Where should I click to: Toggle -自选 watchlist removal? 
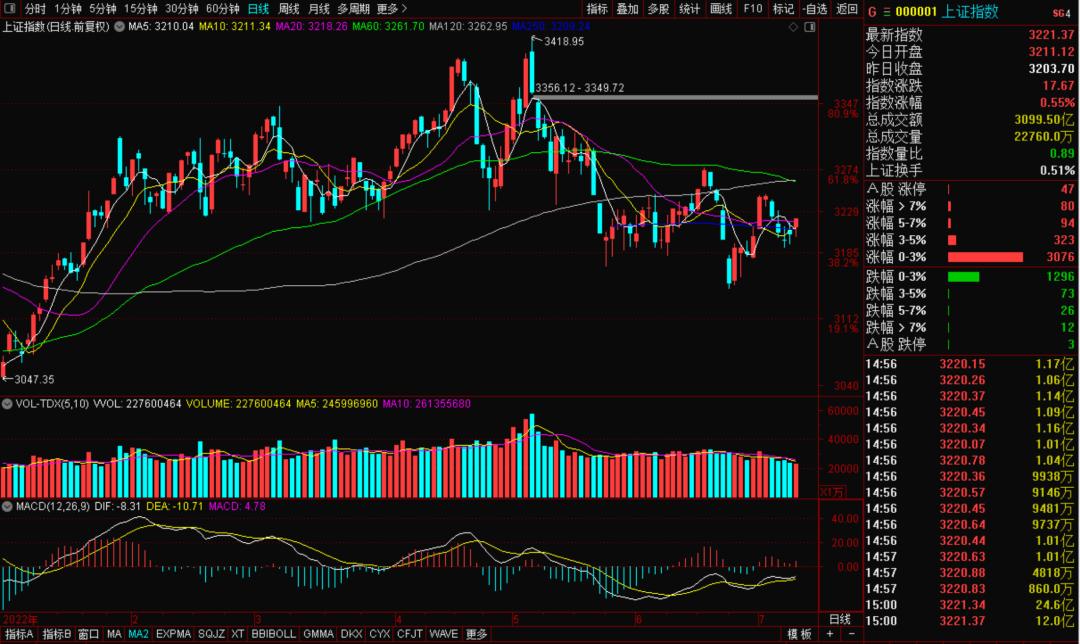click(x=816, y=8)
